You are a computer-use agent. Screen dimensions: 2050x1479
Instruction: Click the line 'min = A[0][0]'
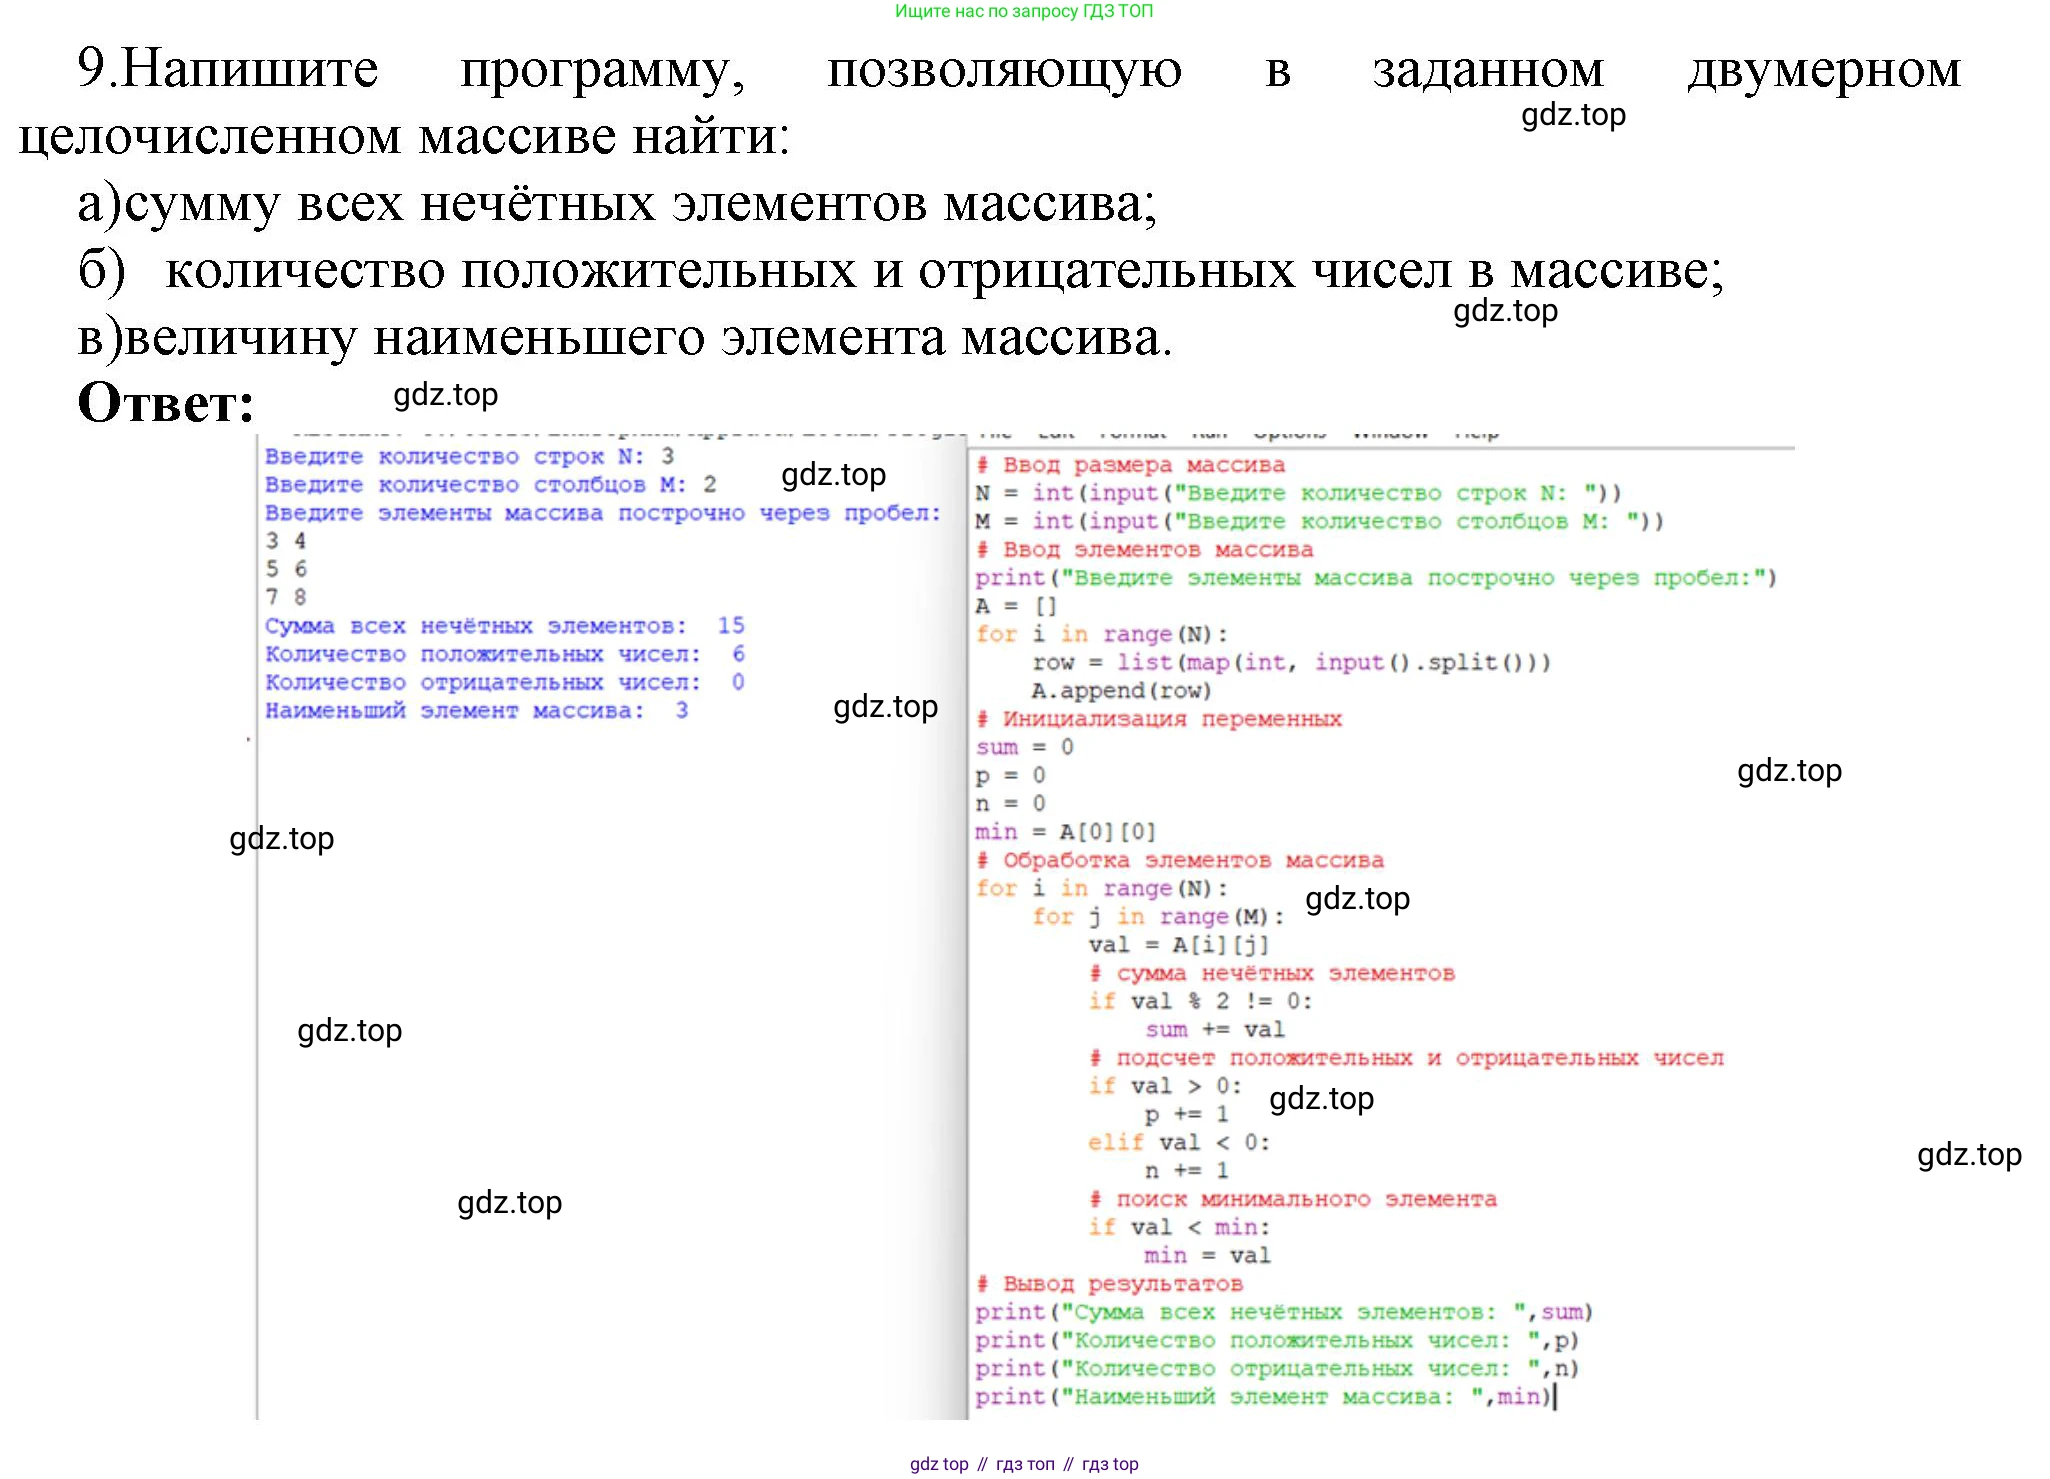click(x=1066, y=832)
